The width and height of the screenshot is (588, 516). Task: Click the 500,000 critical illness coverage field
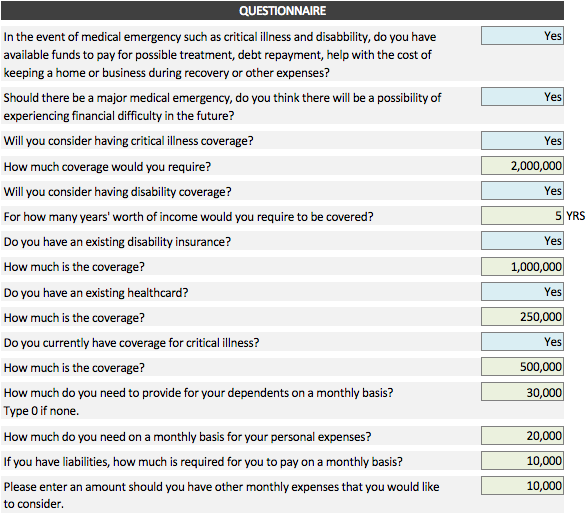click(x=522, y=367)
